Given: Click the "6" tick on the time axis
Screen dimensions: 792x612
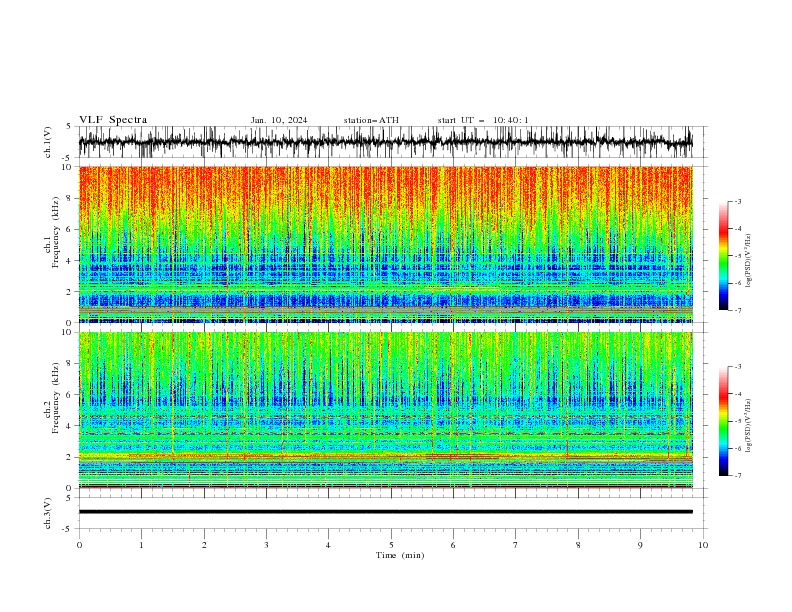Looking at the screenshot, I should coord(453,545).
